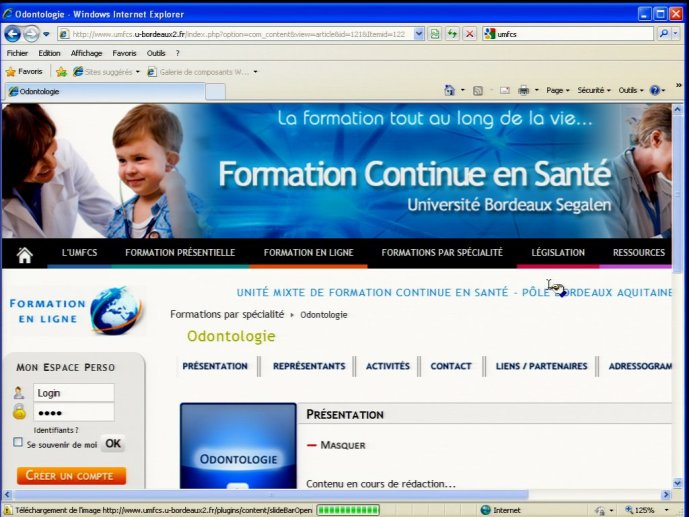Click the compatibility view icon
Screen dimensions: 689x517
pyautogui.click(x=435, y=34)
